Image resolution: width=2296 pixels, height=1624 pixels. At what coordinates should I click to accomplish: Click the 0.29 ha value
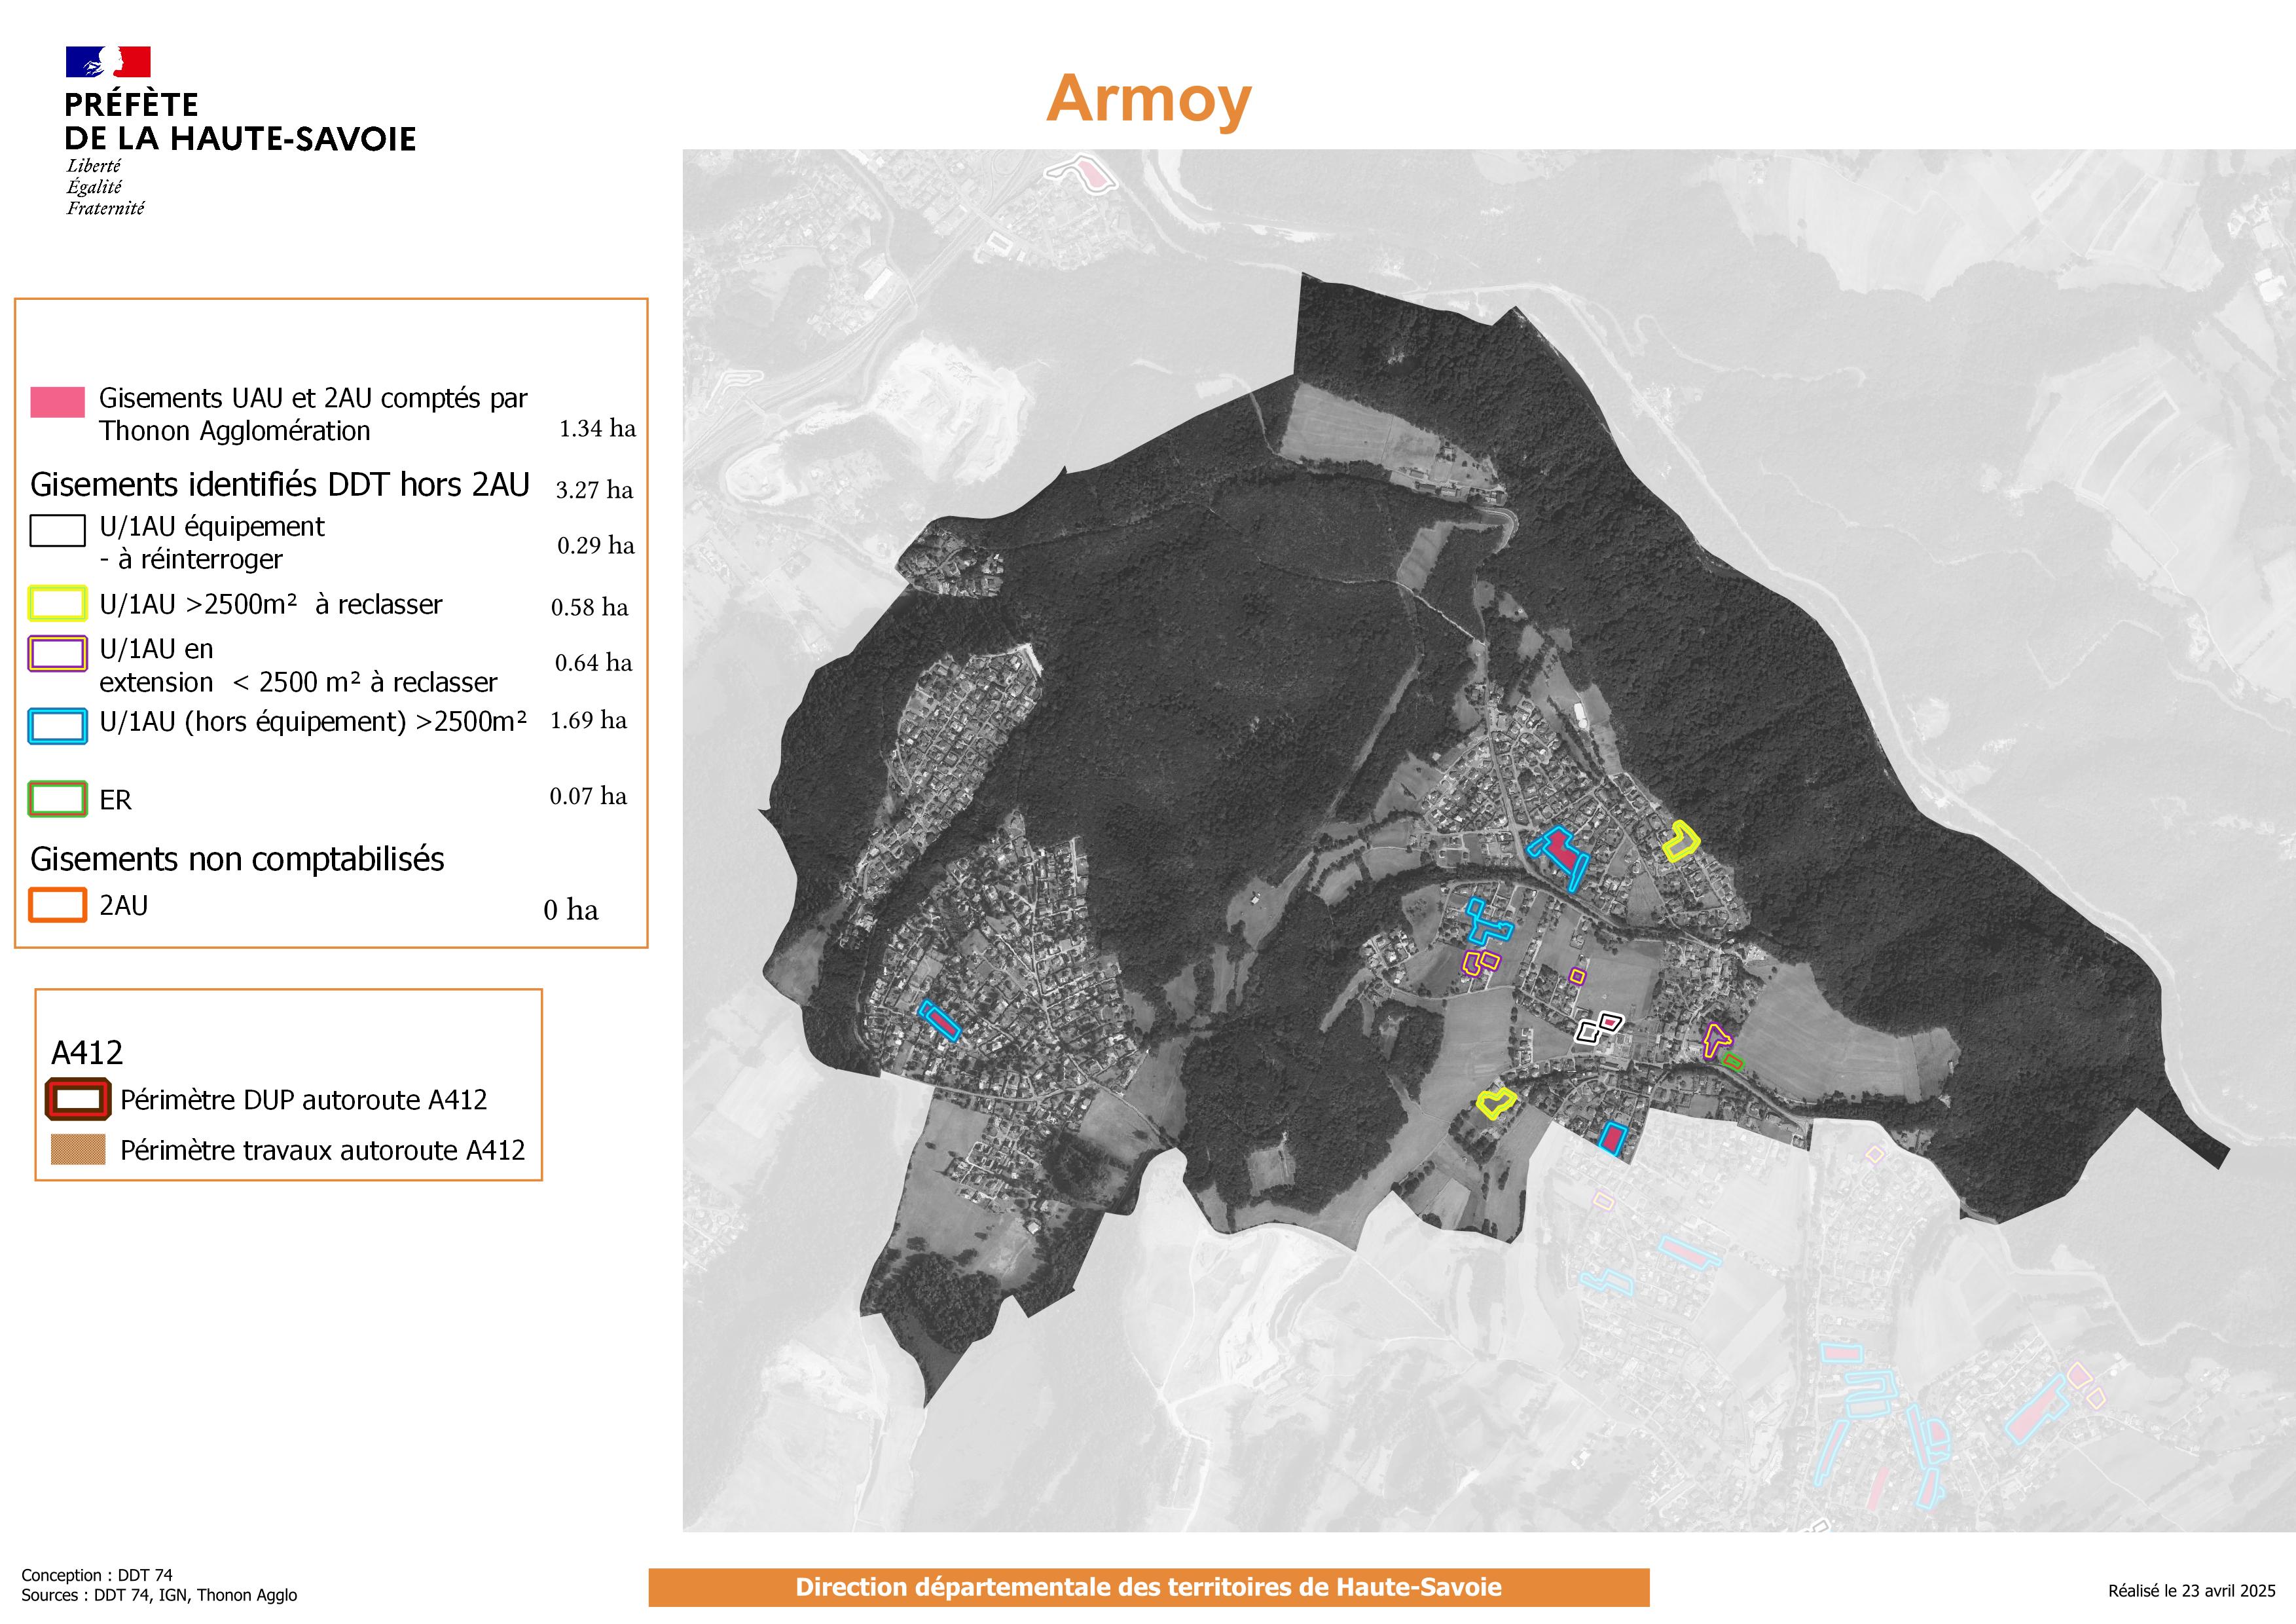[x=596, y=545]
